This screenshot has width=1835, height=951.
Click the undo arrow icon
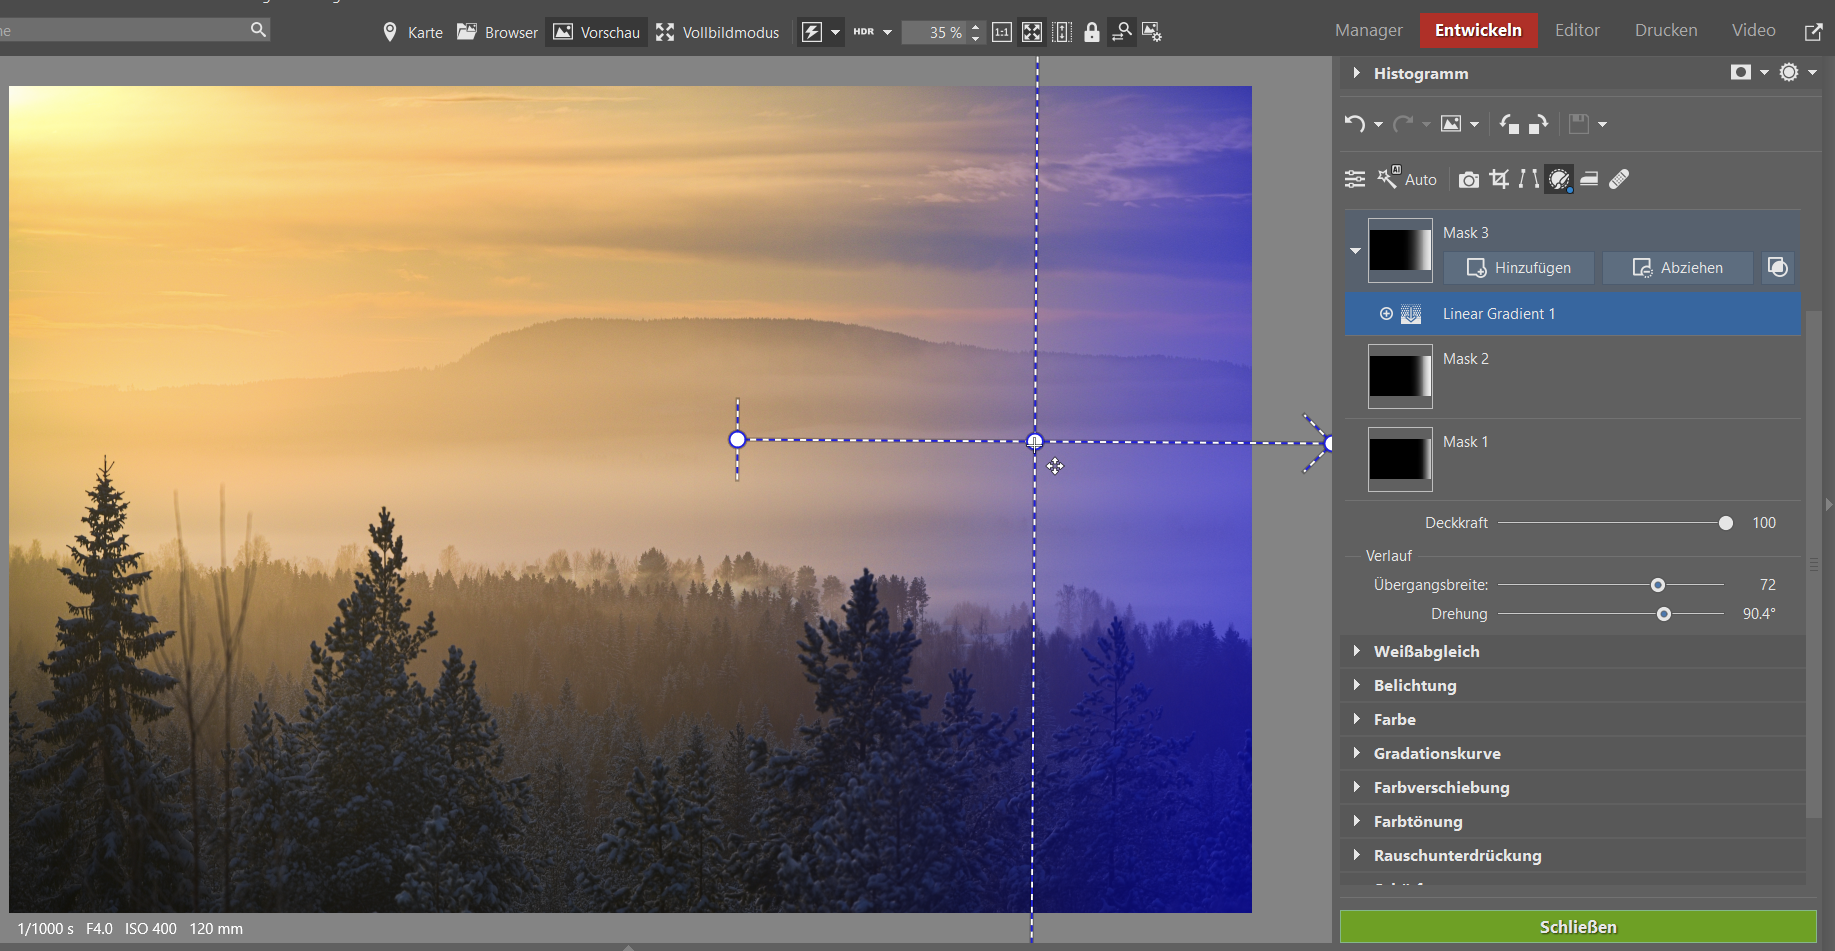[1355, 123]
